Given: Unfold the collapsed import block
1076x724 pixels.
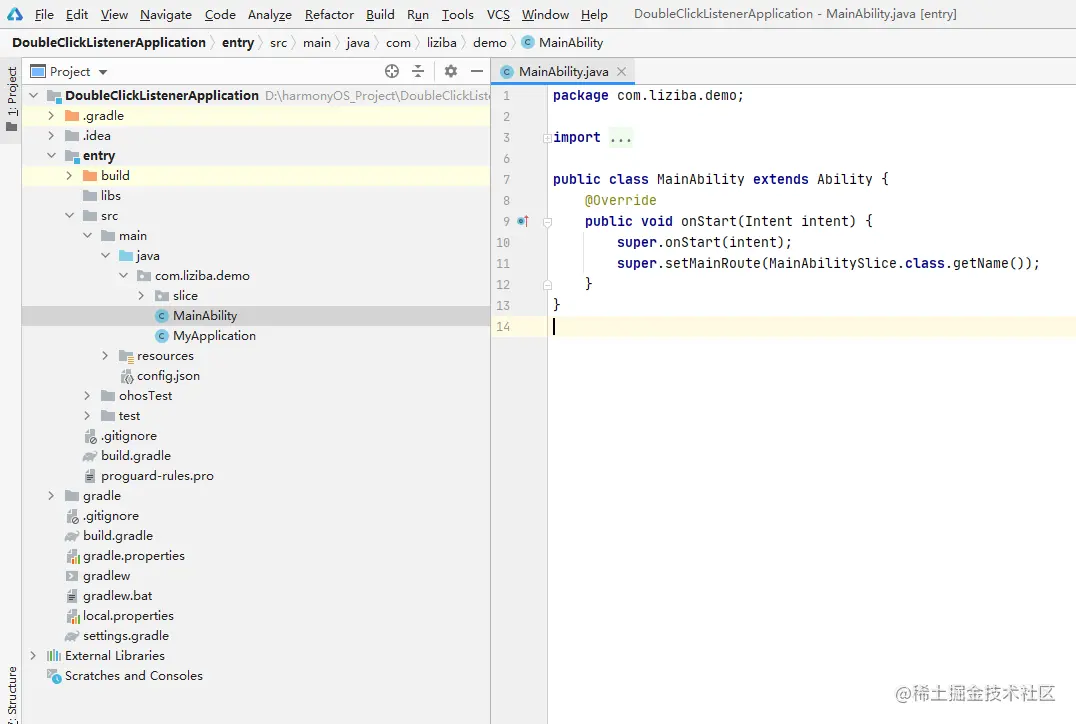Looking at the screenshot, I should point(548,138).
